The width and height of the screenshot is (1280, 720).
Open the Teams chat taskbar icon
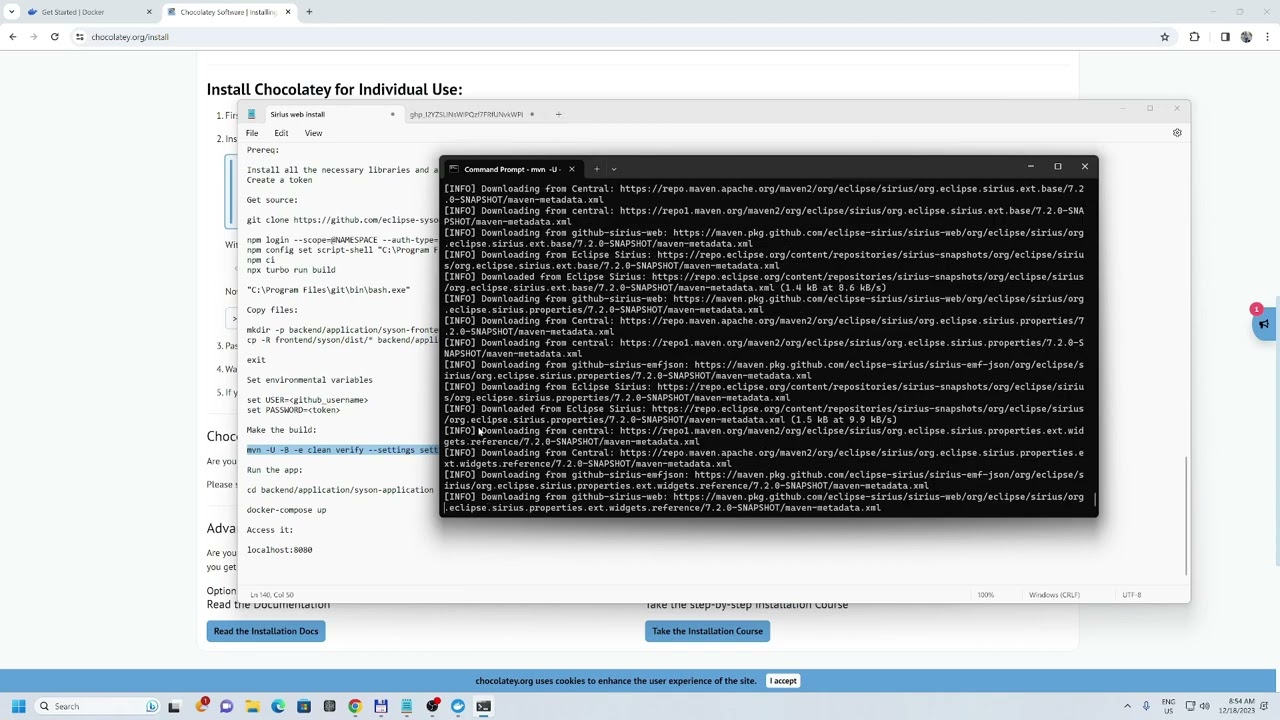226,706
